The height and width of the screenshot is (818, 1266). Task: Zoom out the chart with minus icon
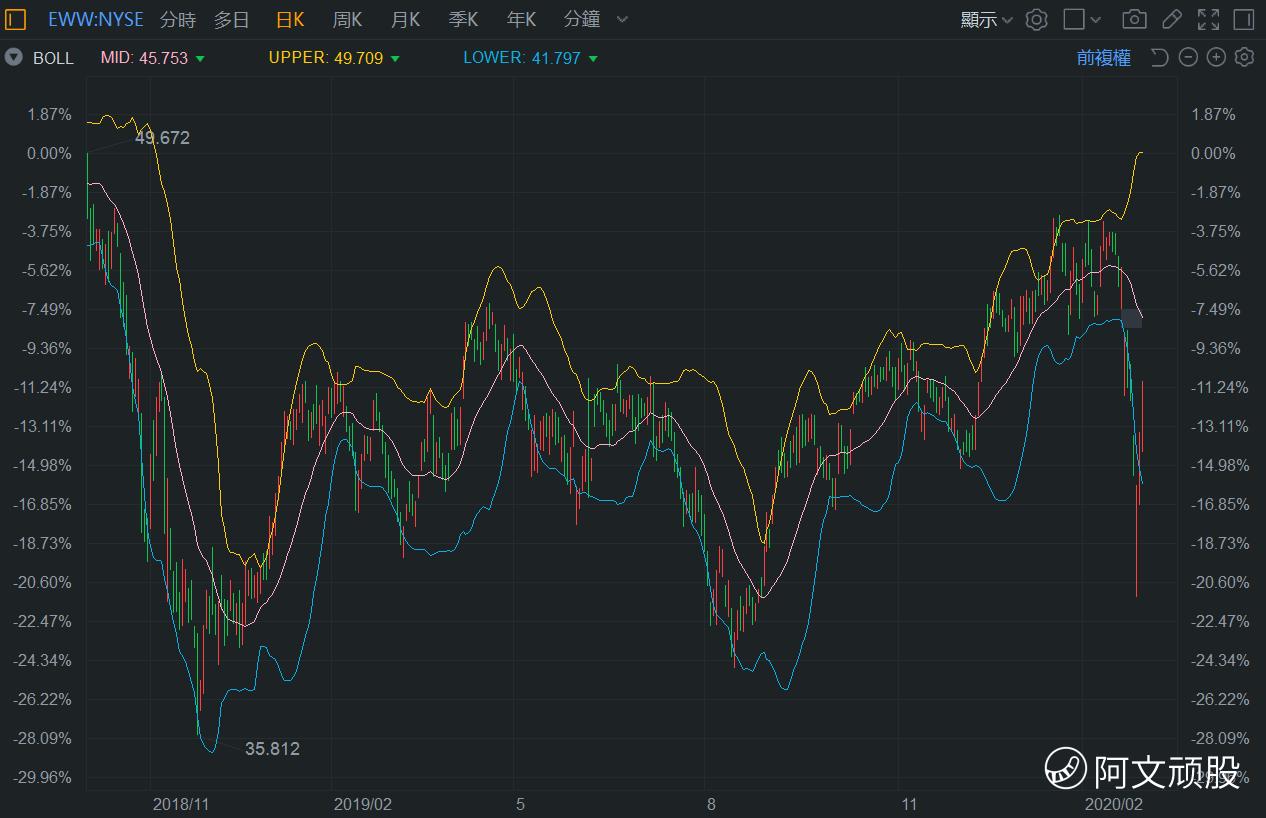tap(1188, 57)
